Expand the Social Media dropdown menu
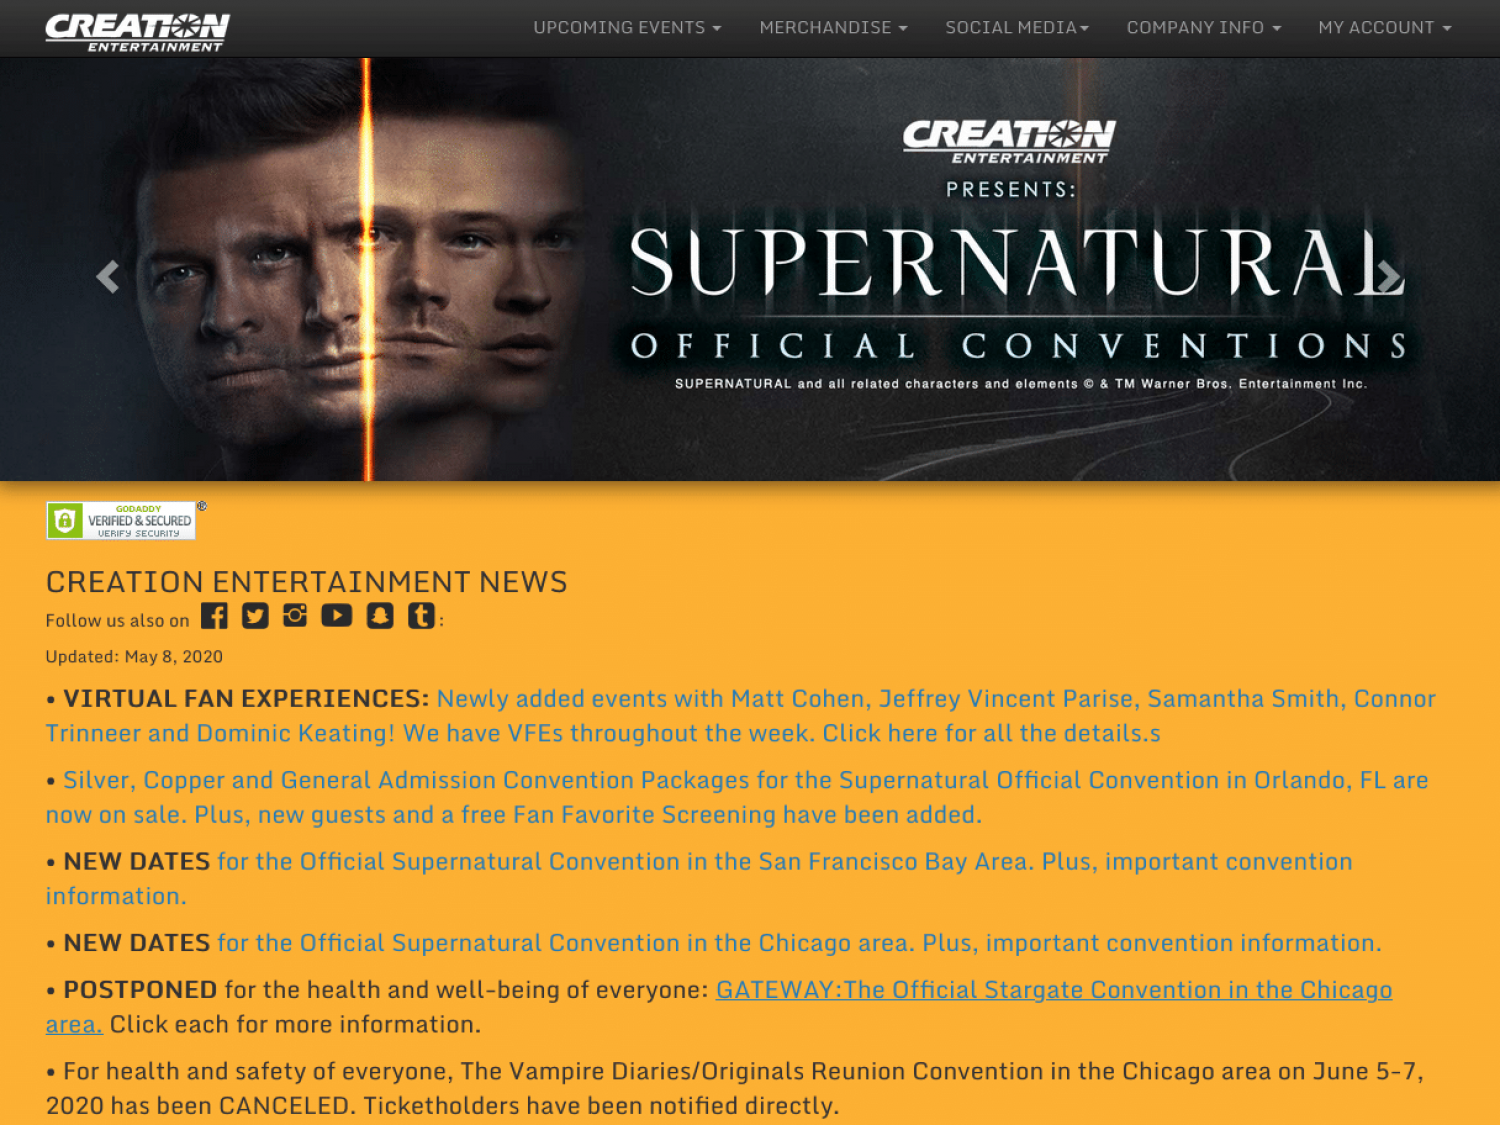 (x=1017, y=28)
